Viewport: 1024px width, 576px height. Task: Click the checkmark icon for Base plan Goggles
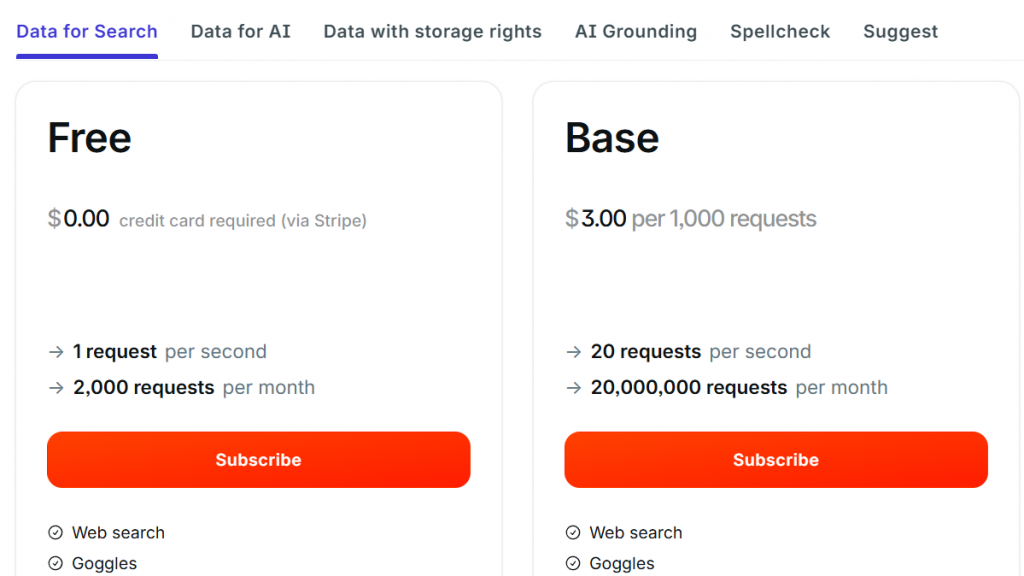(573, 564)
